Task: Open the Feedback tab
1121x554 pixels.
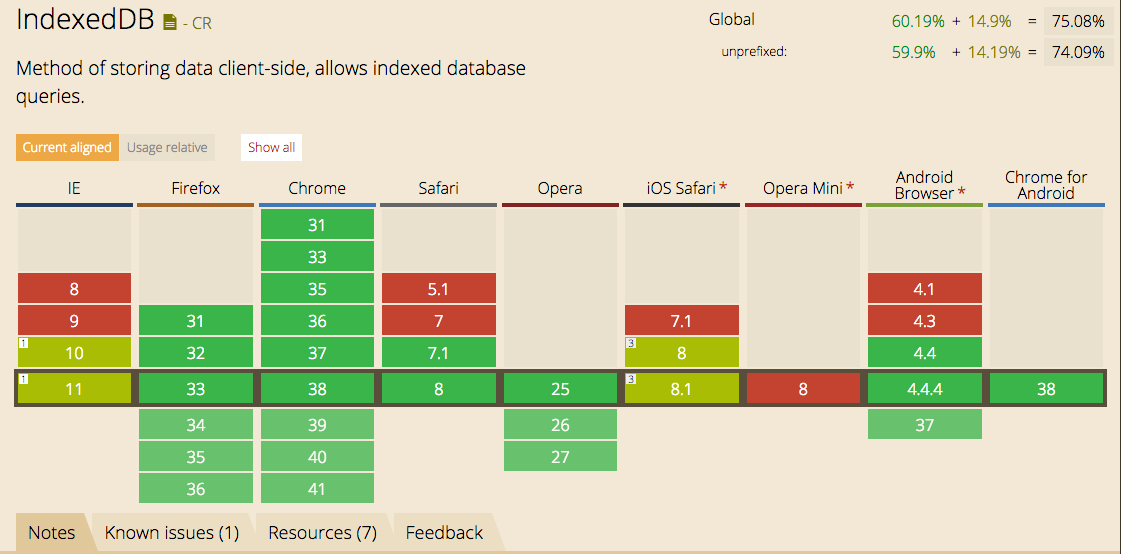Action: click(x=444, y=533)
